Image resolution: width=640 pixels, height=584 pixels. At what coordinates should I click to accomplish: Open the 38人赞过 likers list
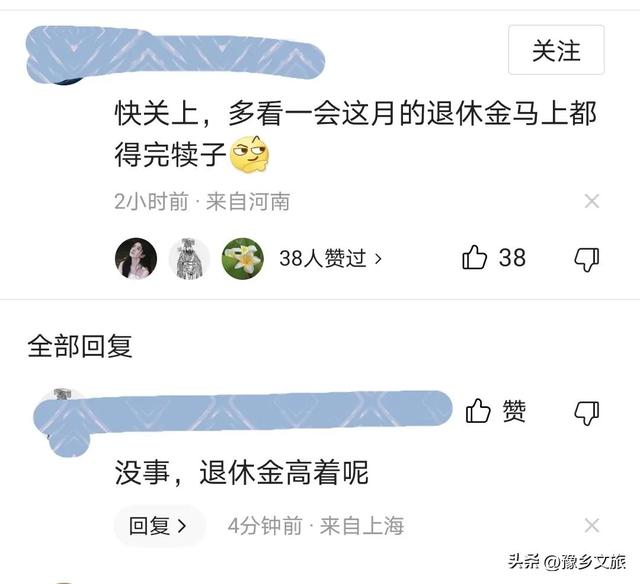pos(331,258)
